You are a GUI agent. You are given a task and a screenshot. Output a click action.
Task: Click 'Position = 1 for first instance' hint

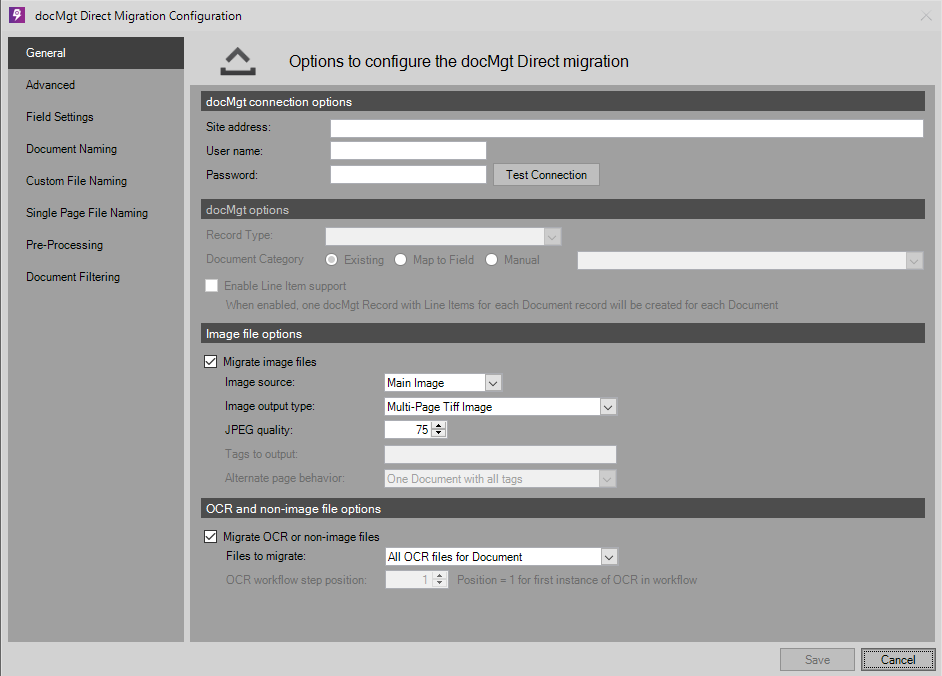point(577,580)
